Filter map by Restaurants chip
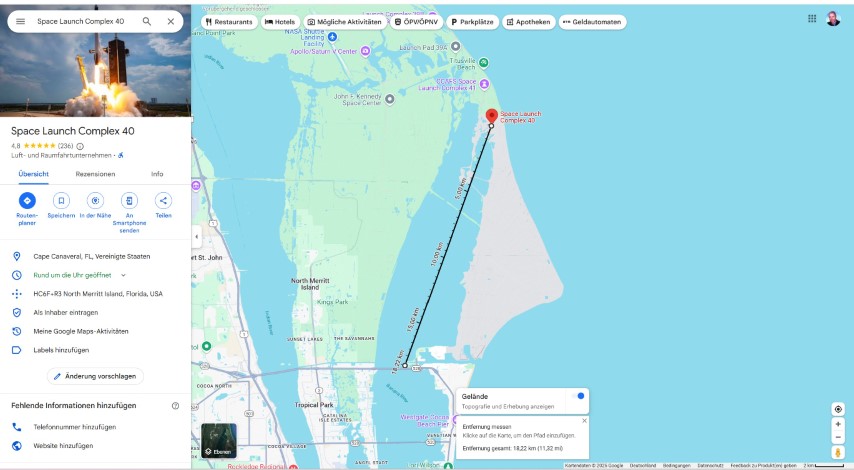 point(229,21)
